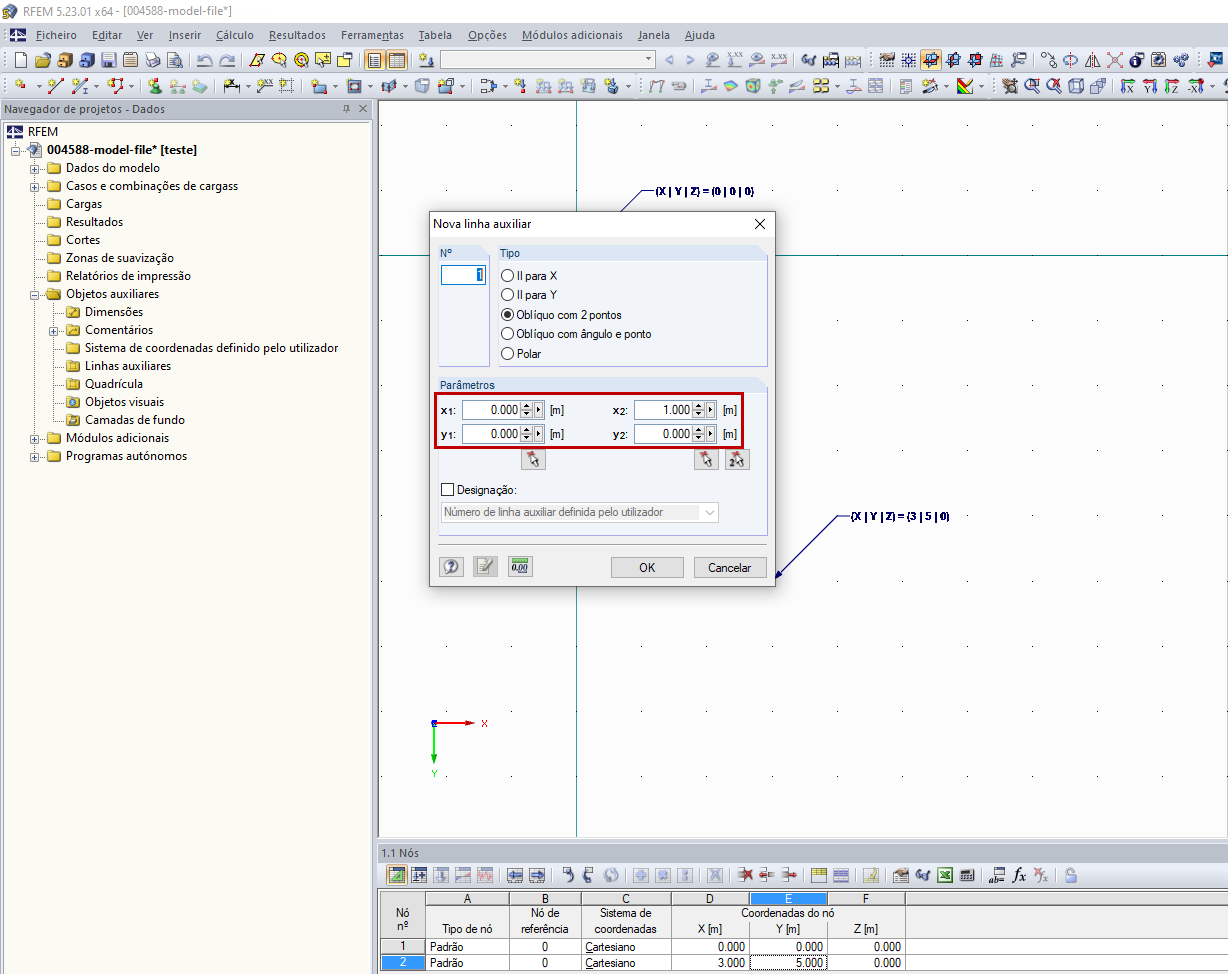The height and width of the screenshot is (974, 1228).
Task: Export table to Excel icon
Action: (x=944, y=875)
